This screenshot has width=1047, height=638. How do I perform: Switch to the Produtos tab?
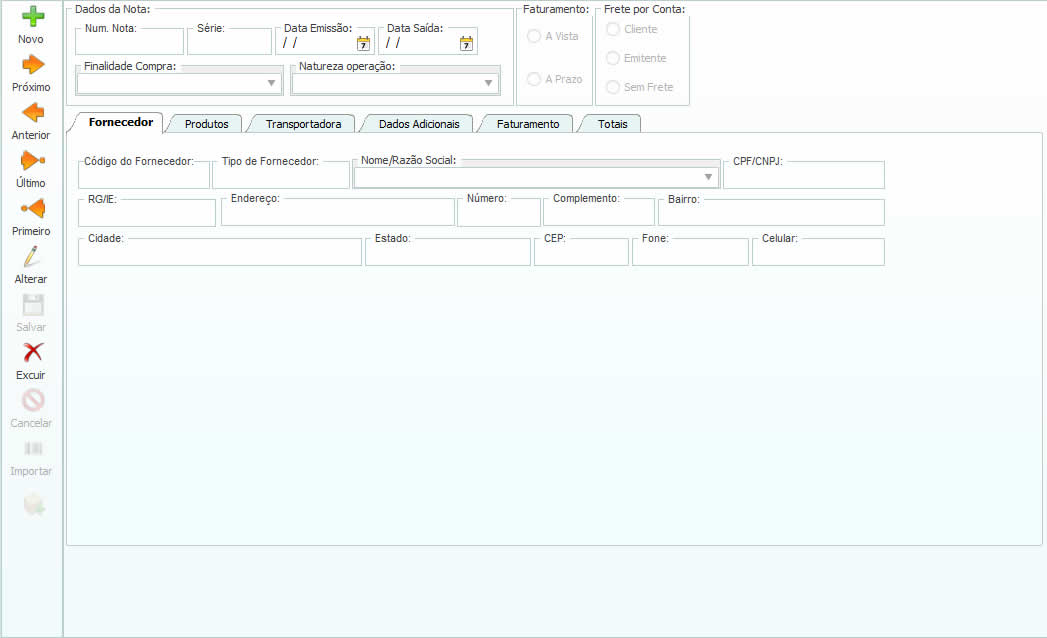tap(206, 124)
